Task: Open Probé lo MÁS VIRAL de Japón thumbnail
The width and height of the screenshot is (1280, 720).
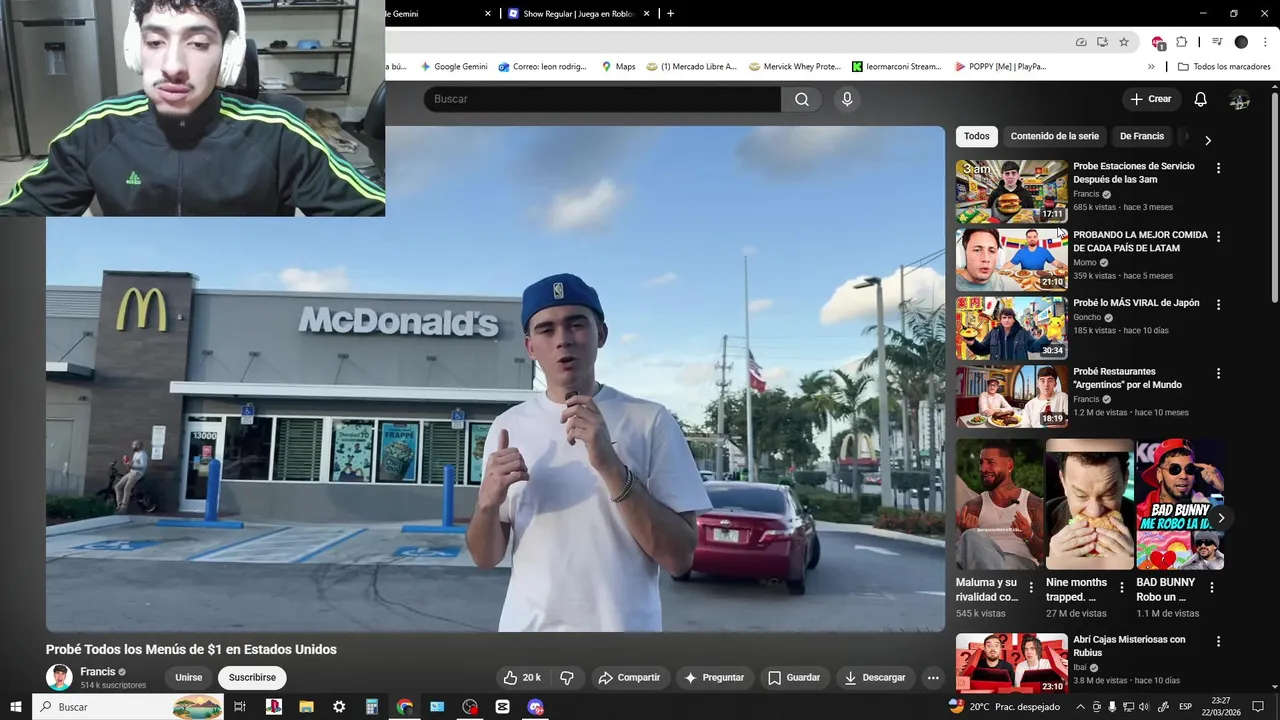Action: (1012, 328)
